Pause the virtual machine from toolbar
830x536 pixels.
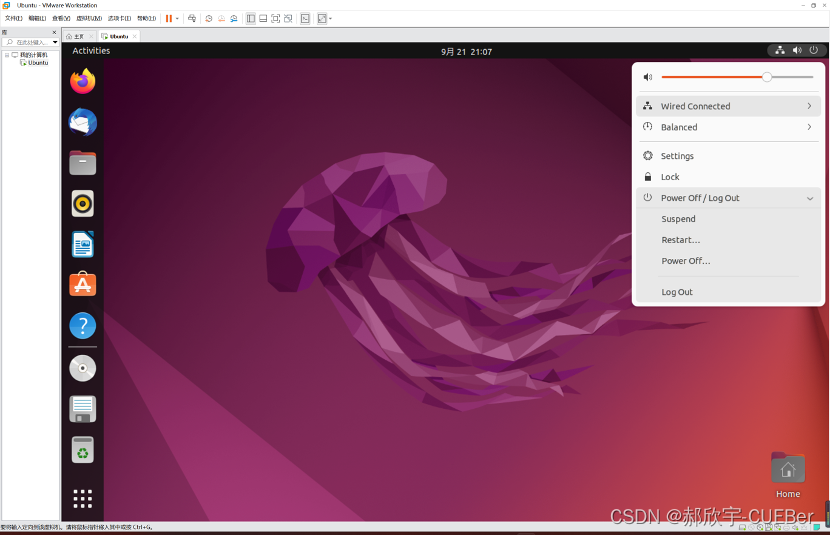point(169,19)
